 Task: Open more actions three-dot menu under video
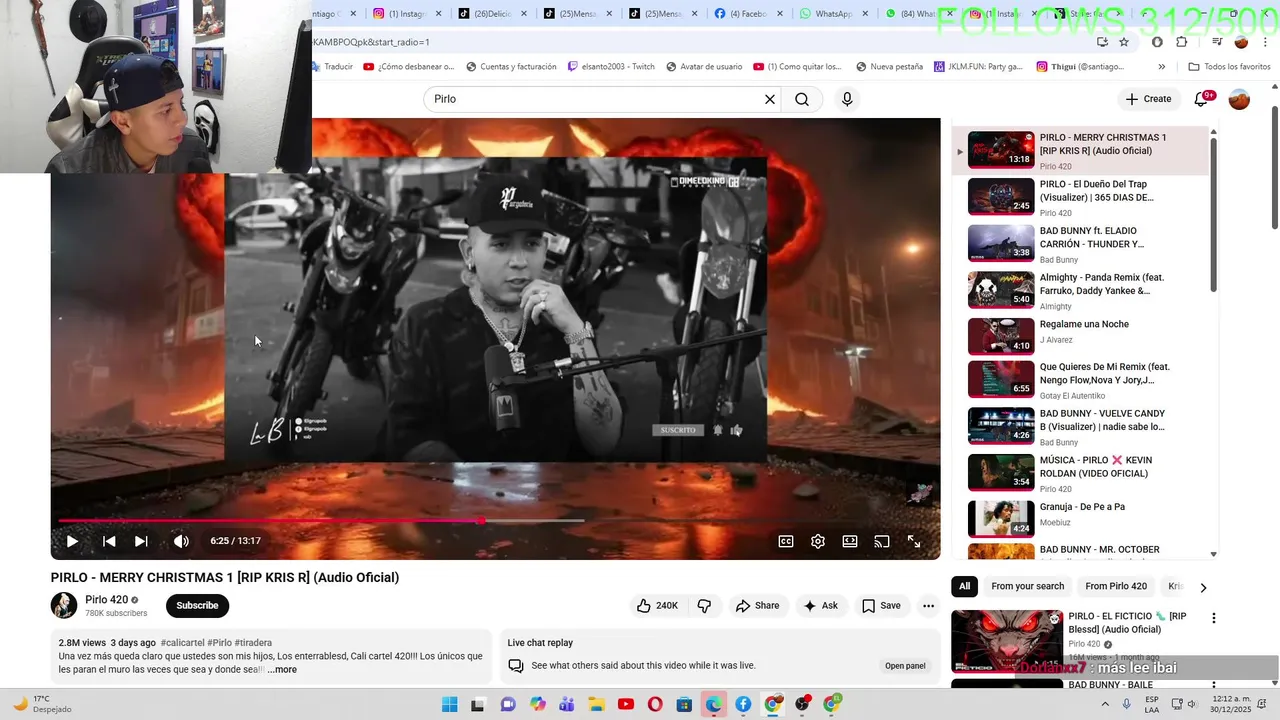928,605
